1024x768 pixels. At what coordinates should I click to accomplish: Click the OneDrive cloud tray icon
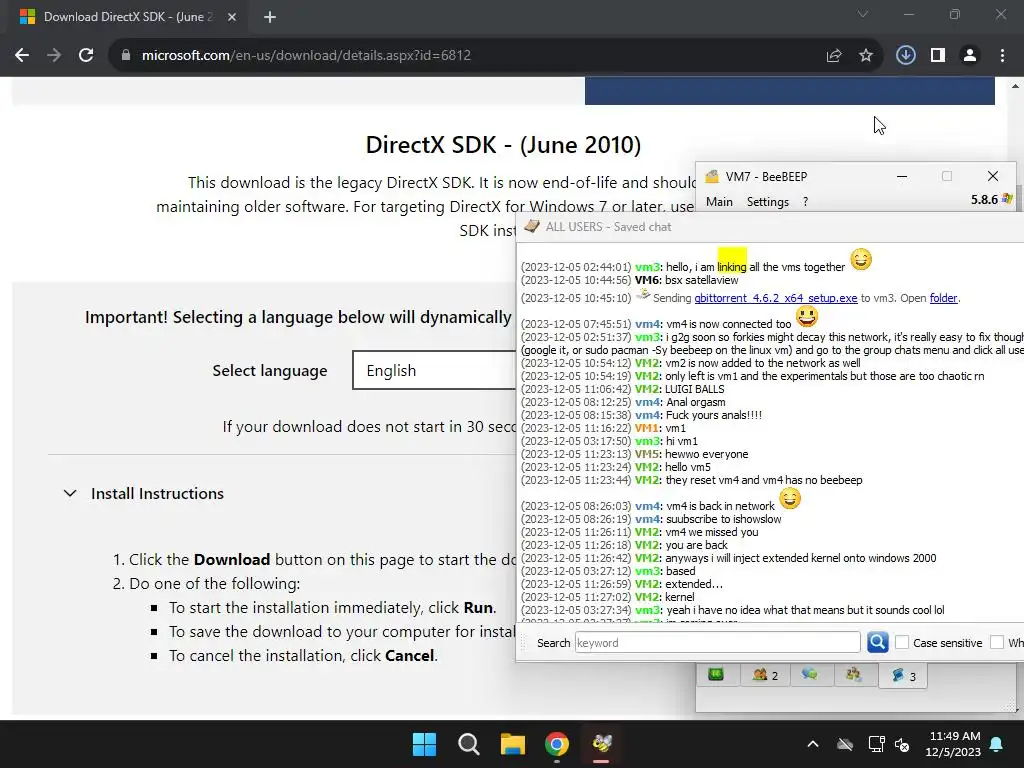845,744
